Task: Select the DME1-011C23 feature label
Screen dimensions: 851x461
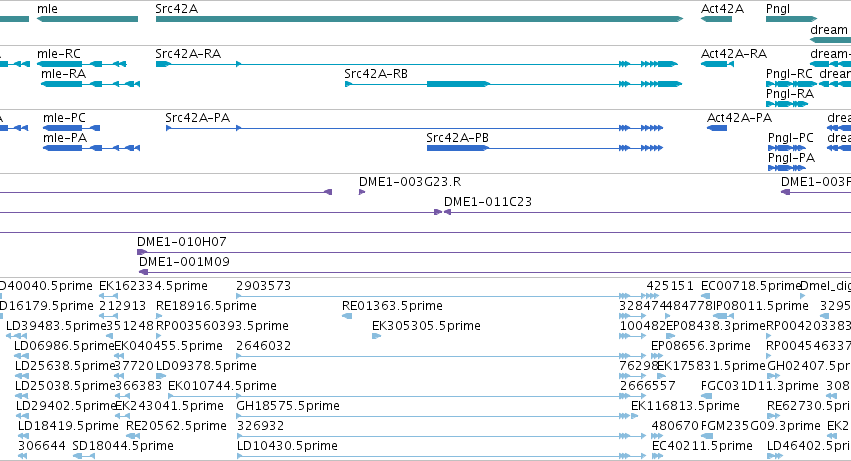Action: click(x=487, y=202)
